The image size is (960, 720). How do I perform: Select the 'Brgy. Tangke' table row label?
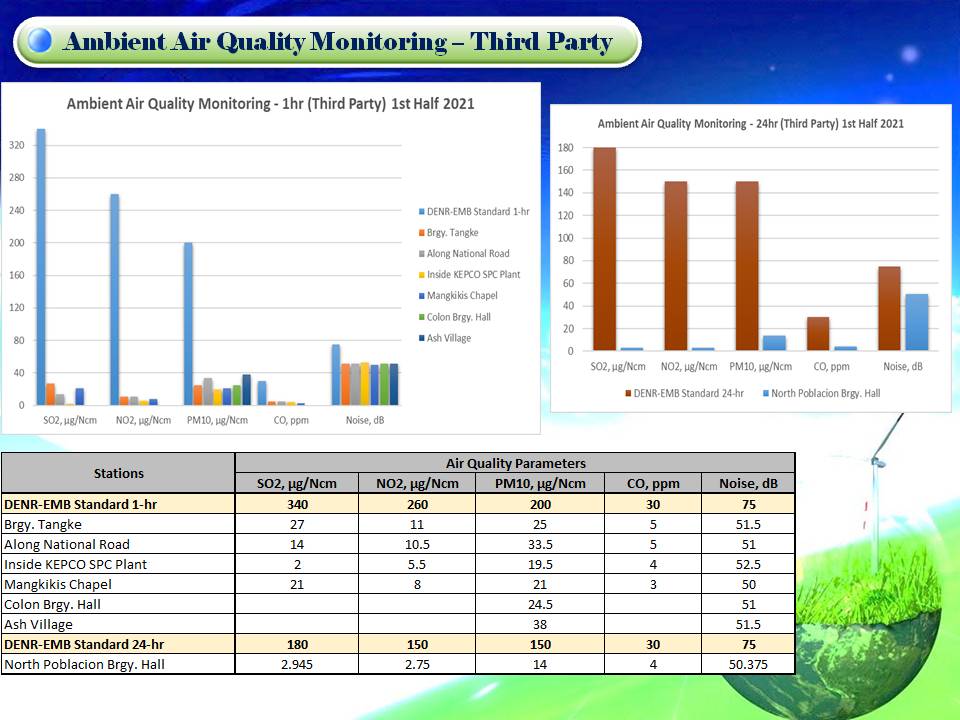click(43, 525)
